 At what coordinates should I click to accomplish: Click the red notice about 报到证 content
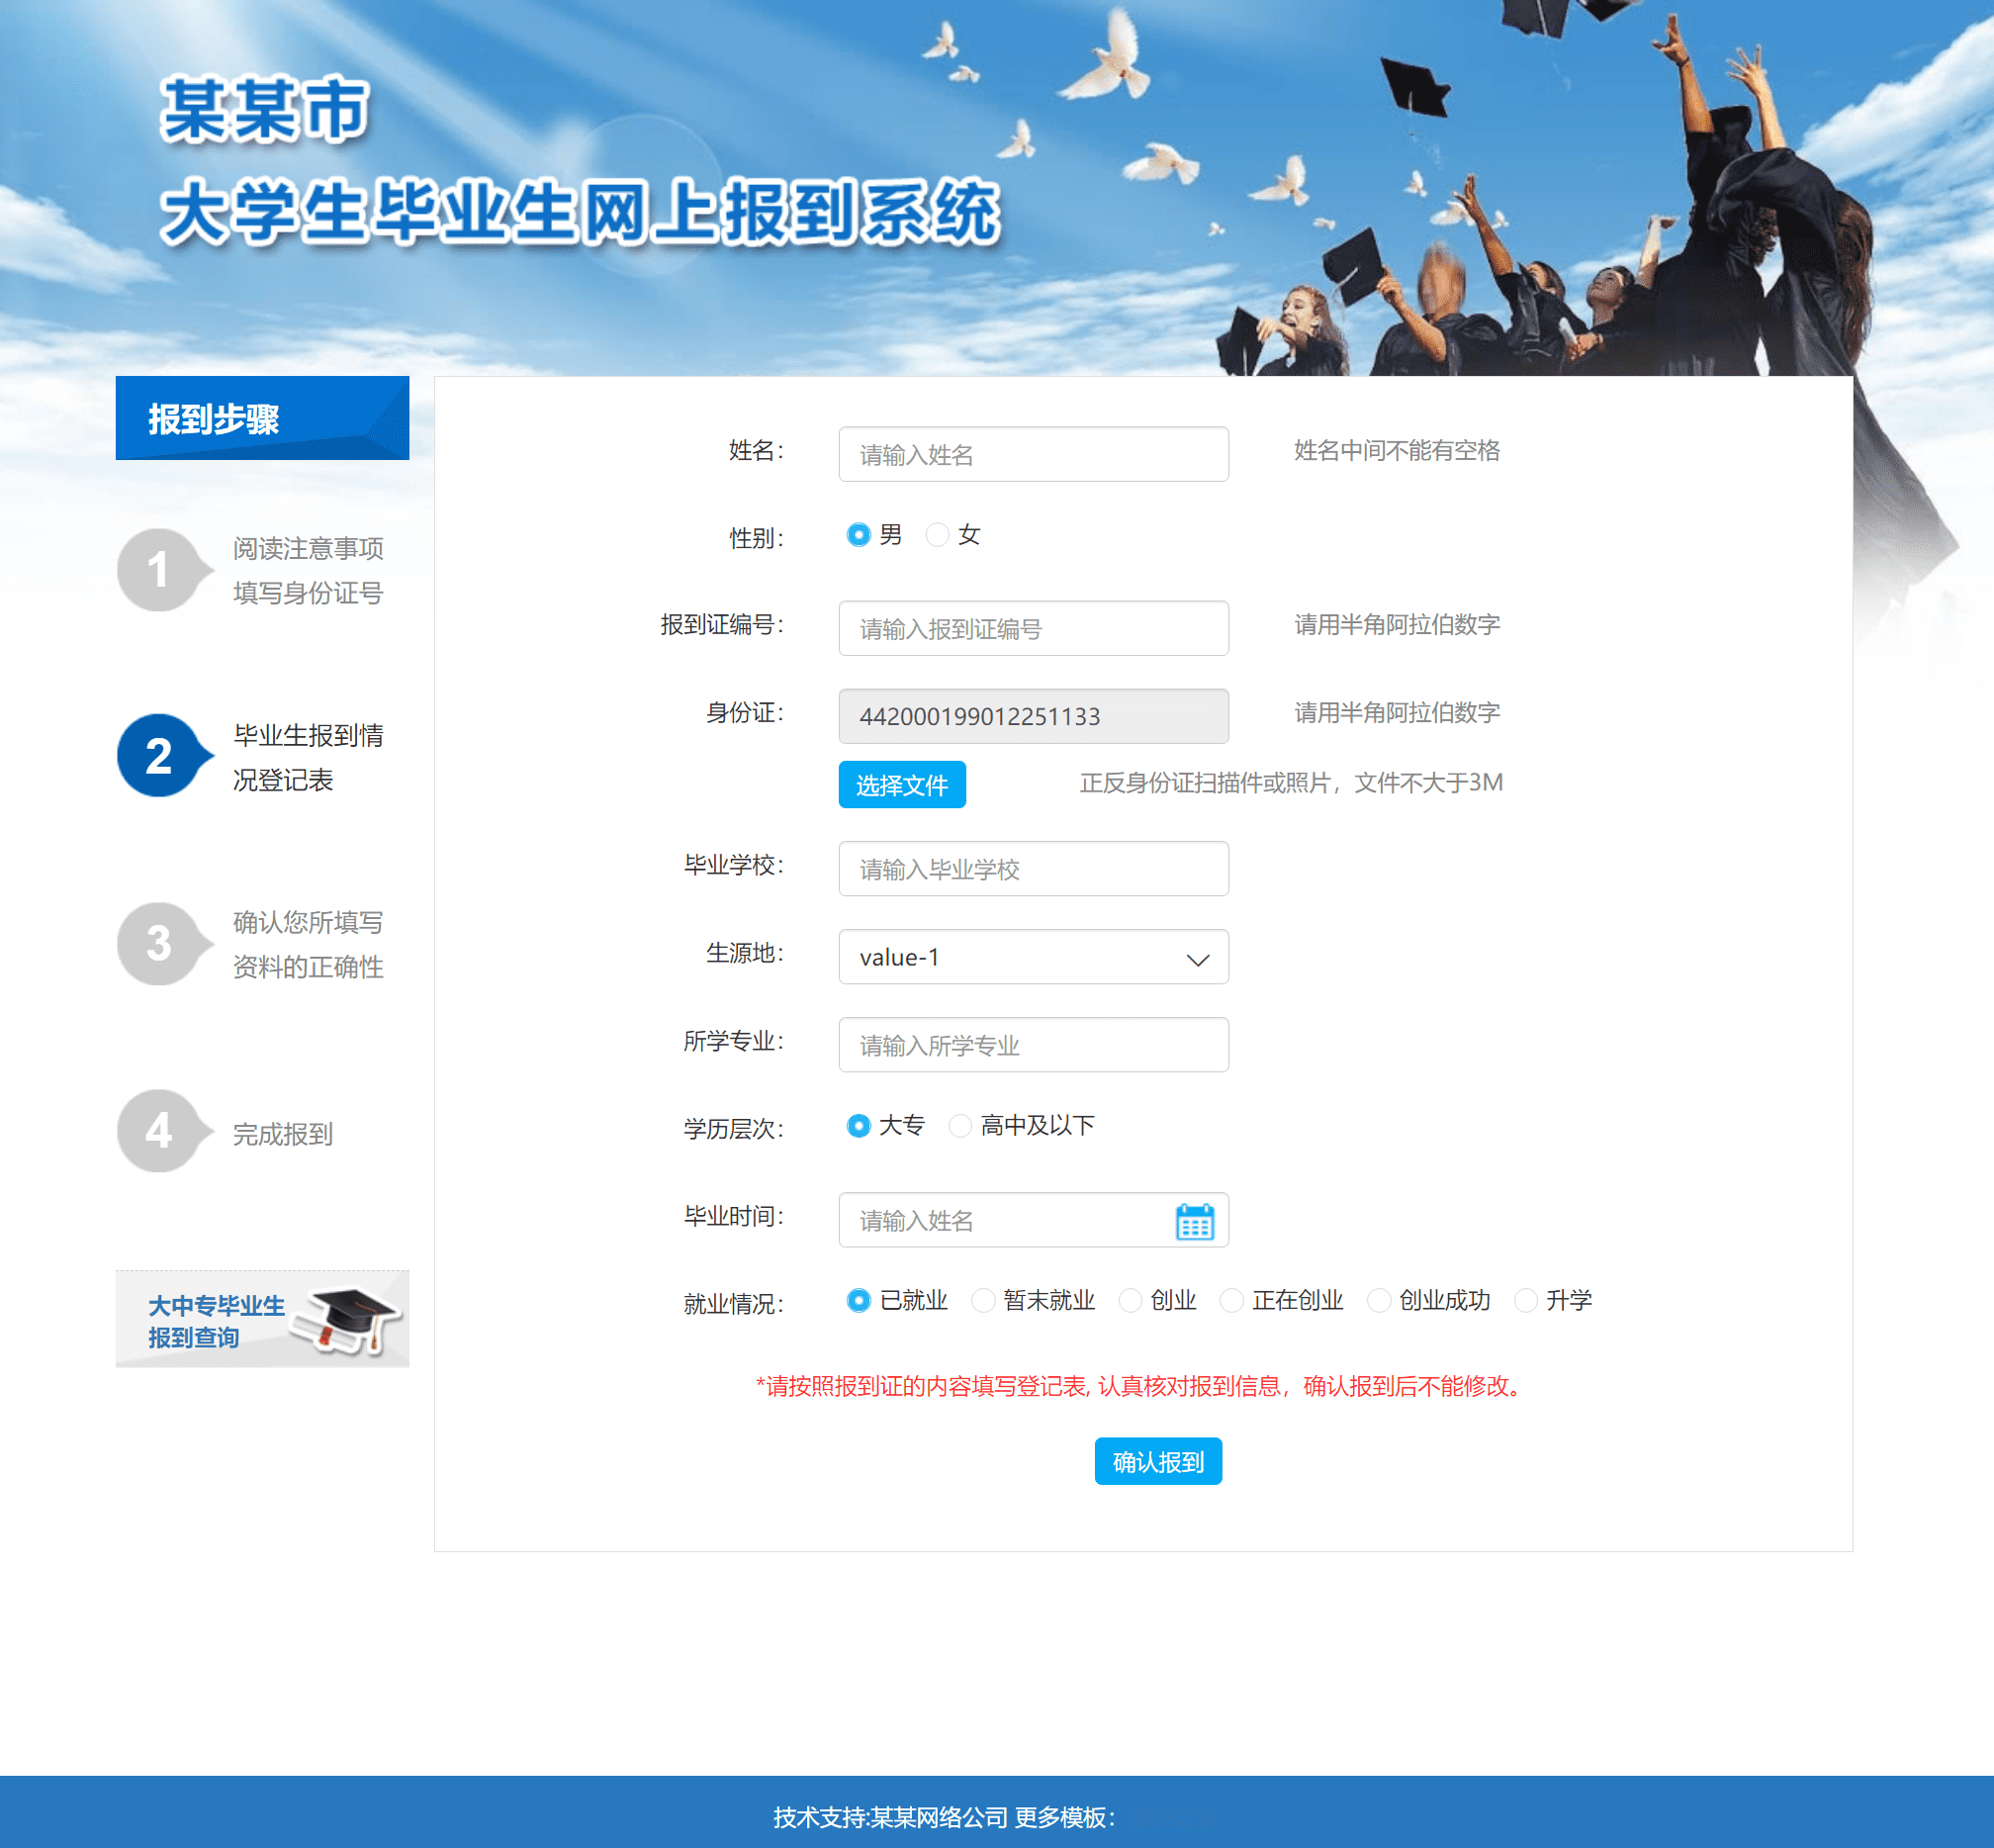click(1141, 1386)
